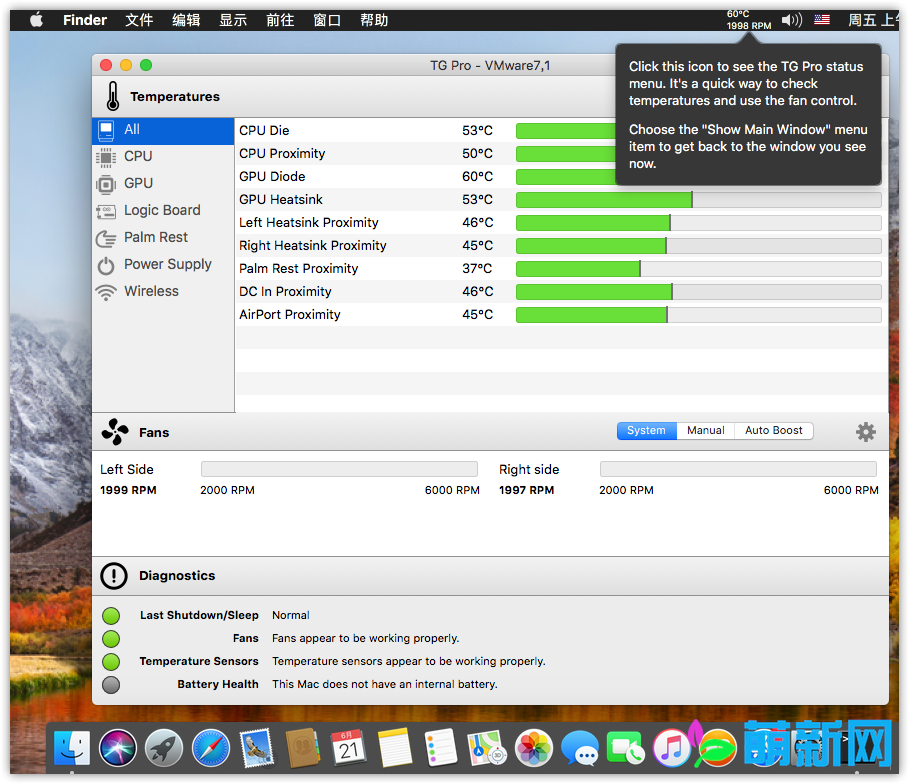The width and height of the screenshot is (909, 784).
Task: Select the All sensors monitor icon
Action: (106, 130)
